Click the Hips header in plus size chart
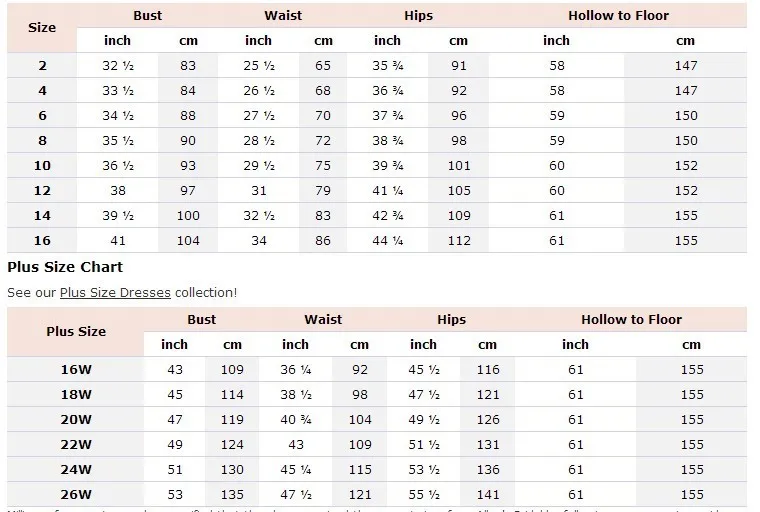This screenshot has height=512, width=760. click(x=451, y=320)
